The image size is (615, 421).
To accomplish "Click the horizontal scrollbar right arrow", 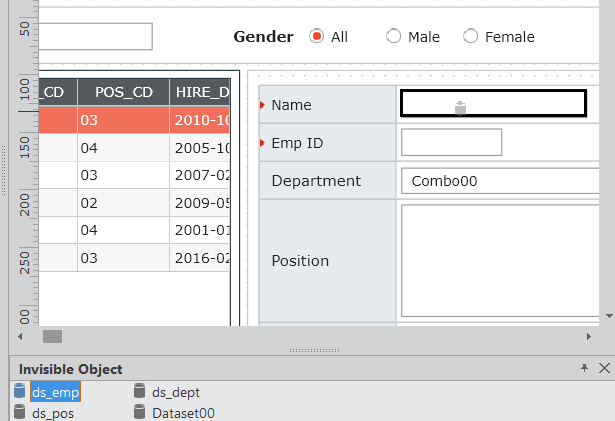I will pyautogui.click(x=589, y=336).
